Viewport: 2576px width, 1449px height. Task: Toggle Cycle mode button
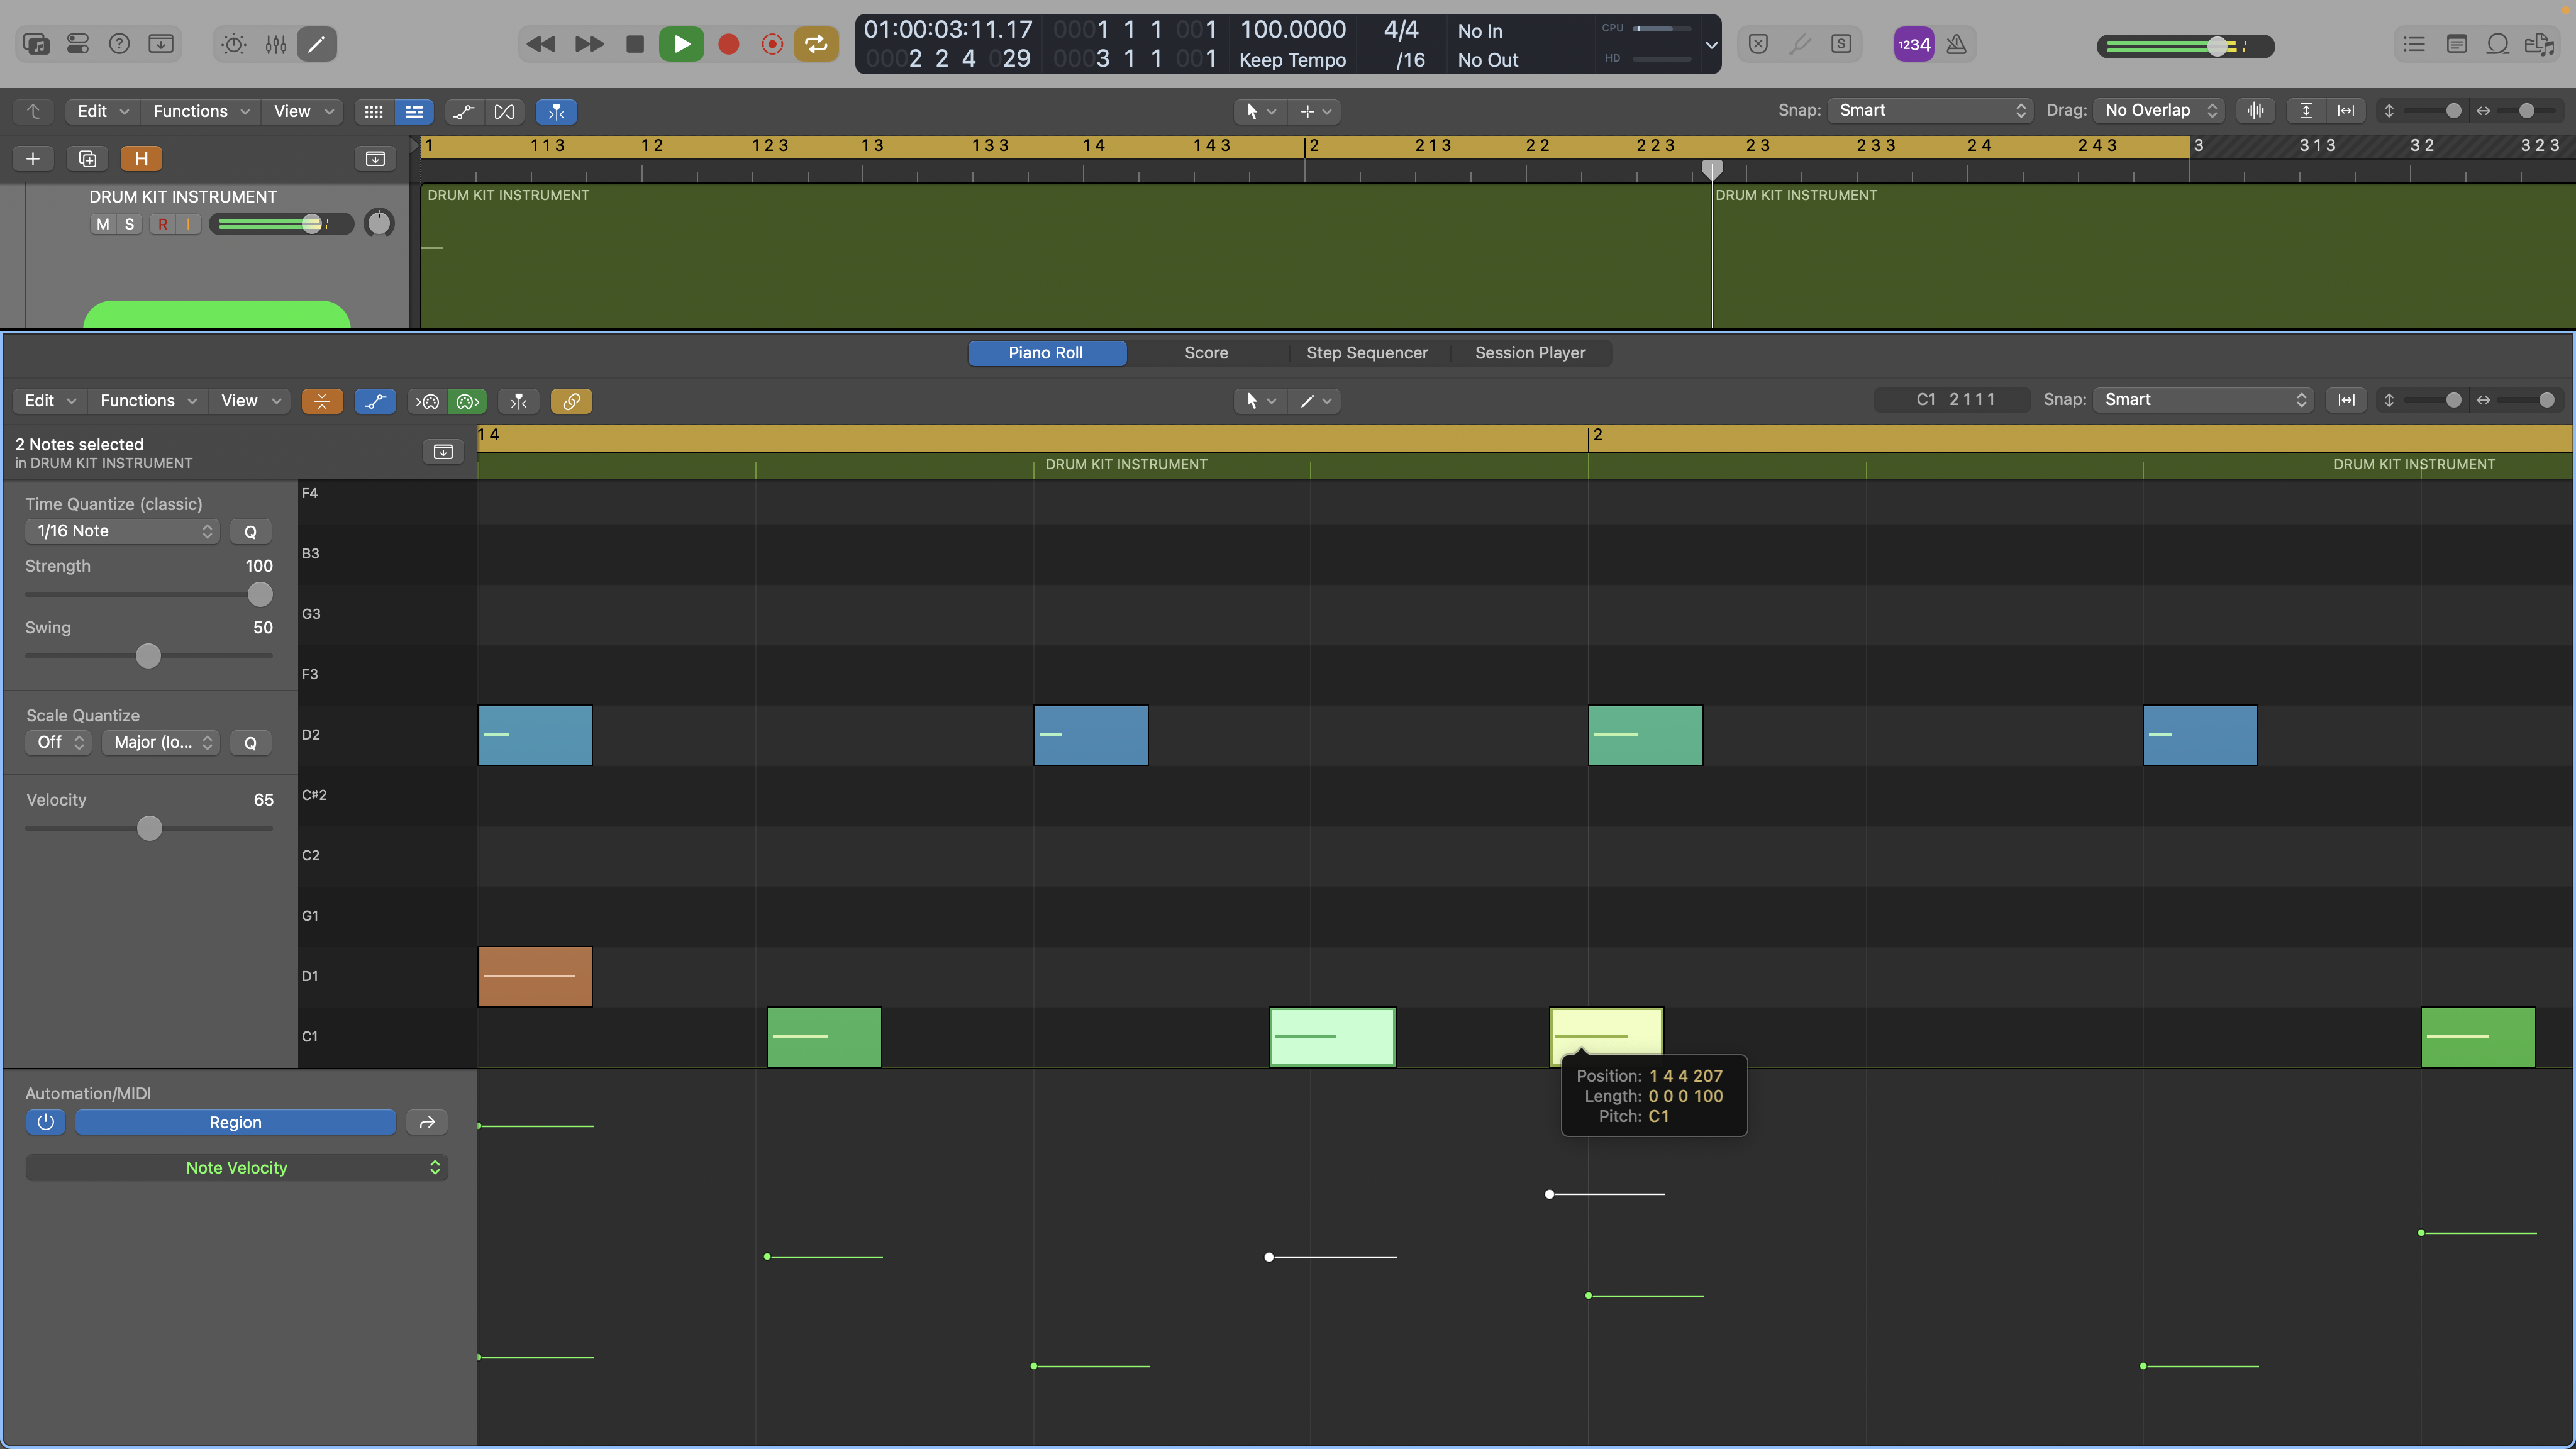(x=816, y=44)
